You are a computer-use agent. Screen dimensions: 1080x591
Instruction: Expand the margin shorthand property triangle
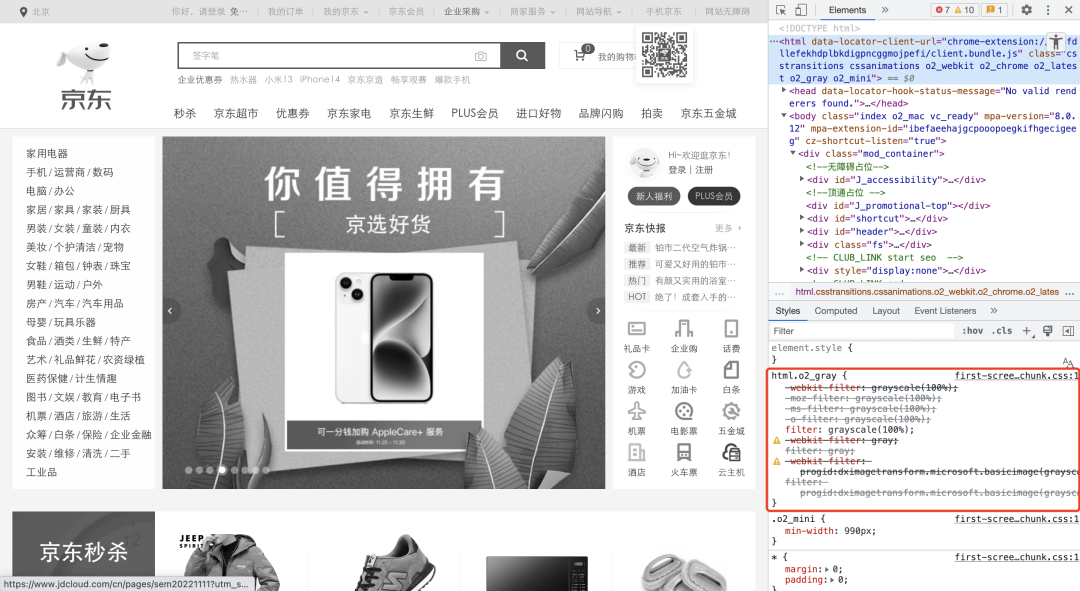click(x=827, y=570)
